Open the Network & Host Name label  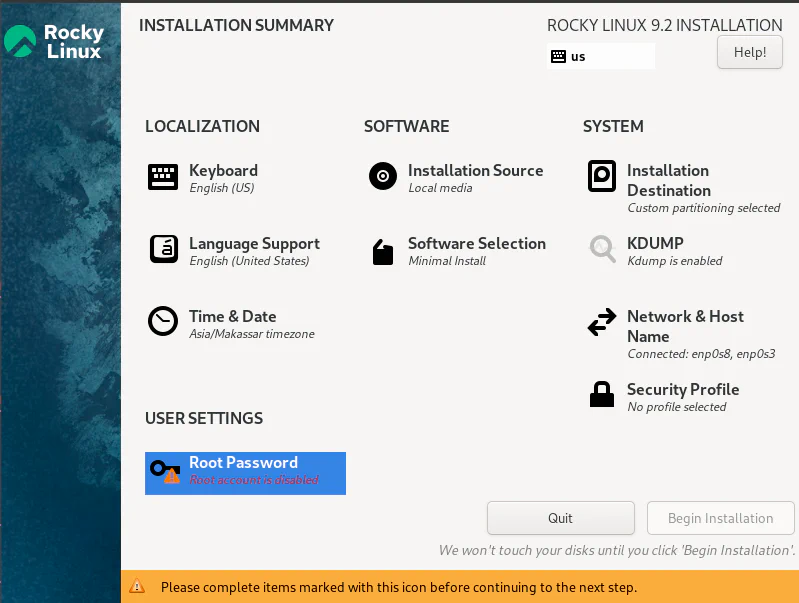click(685, 326)
